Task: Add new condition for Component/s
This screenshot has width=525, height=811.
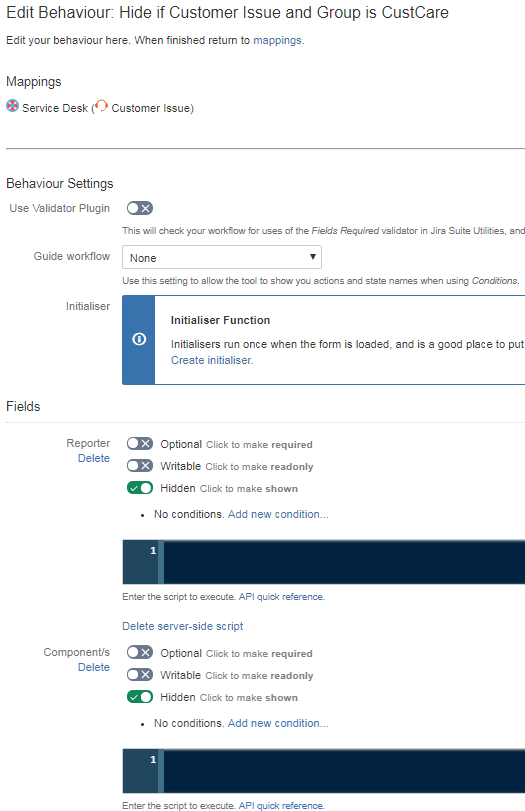Action: tap(278, 723)
